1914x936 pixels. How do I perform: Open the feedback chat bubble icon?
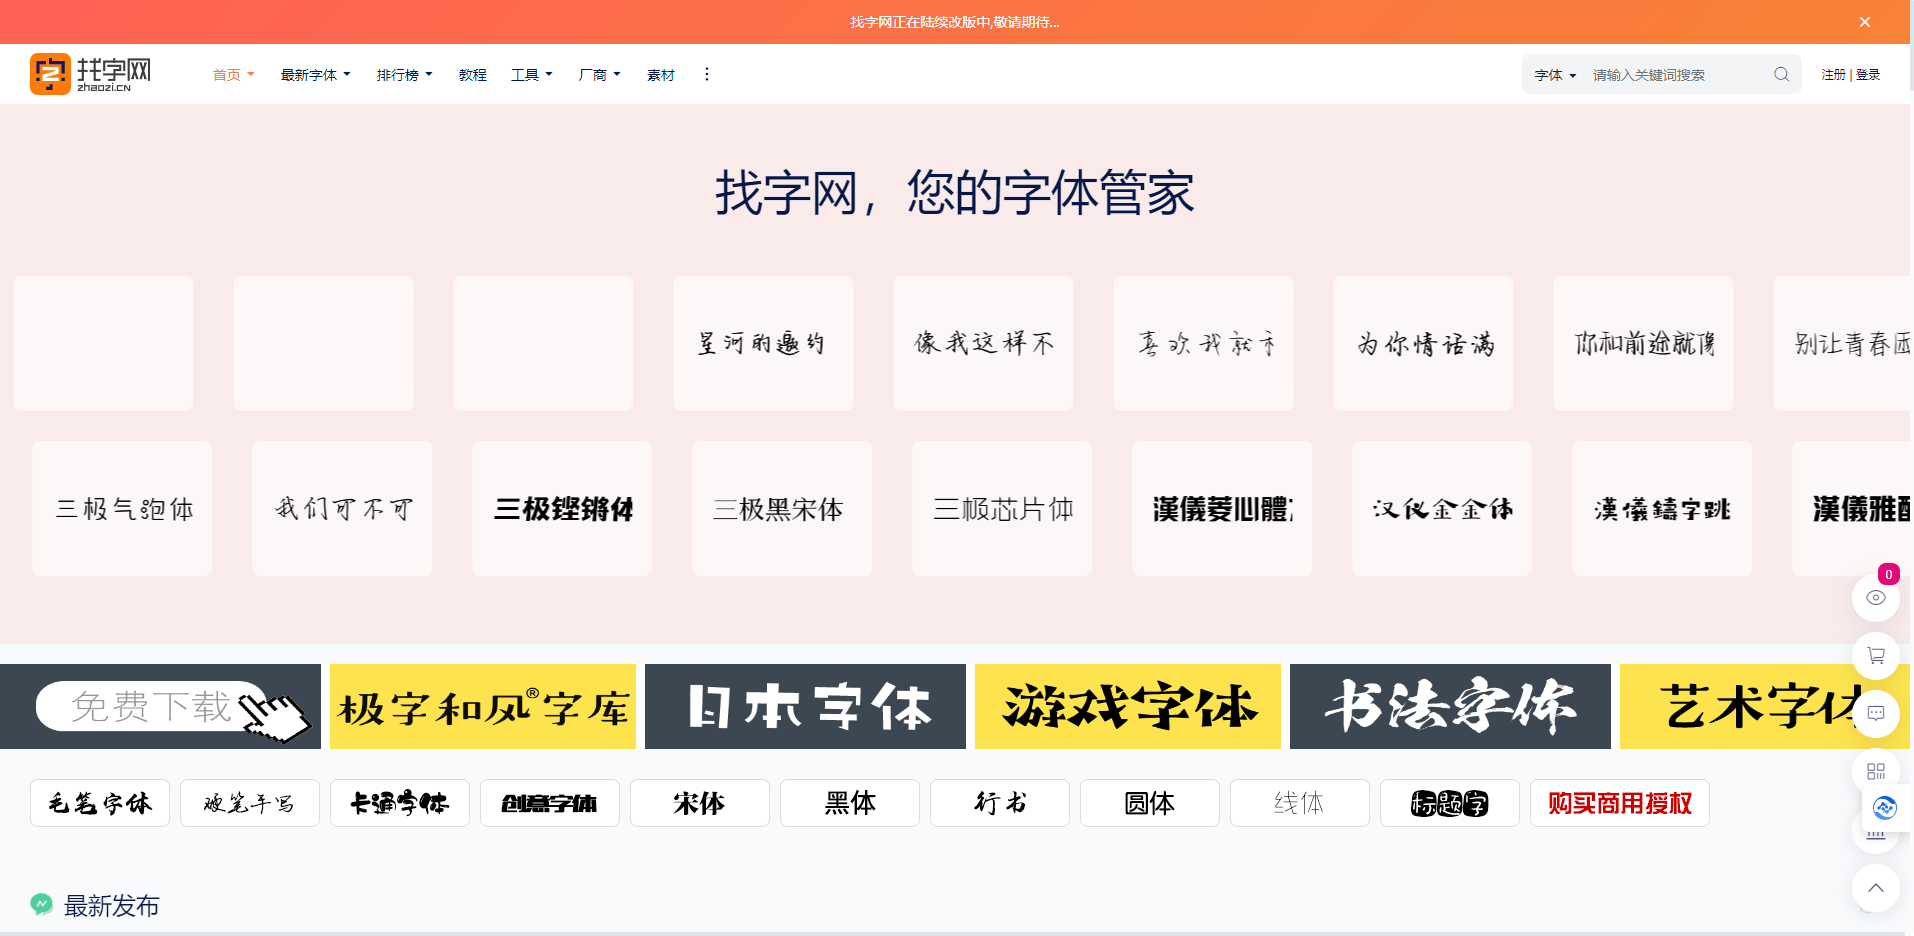[x=1876, y=713]
